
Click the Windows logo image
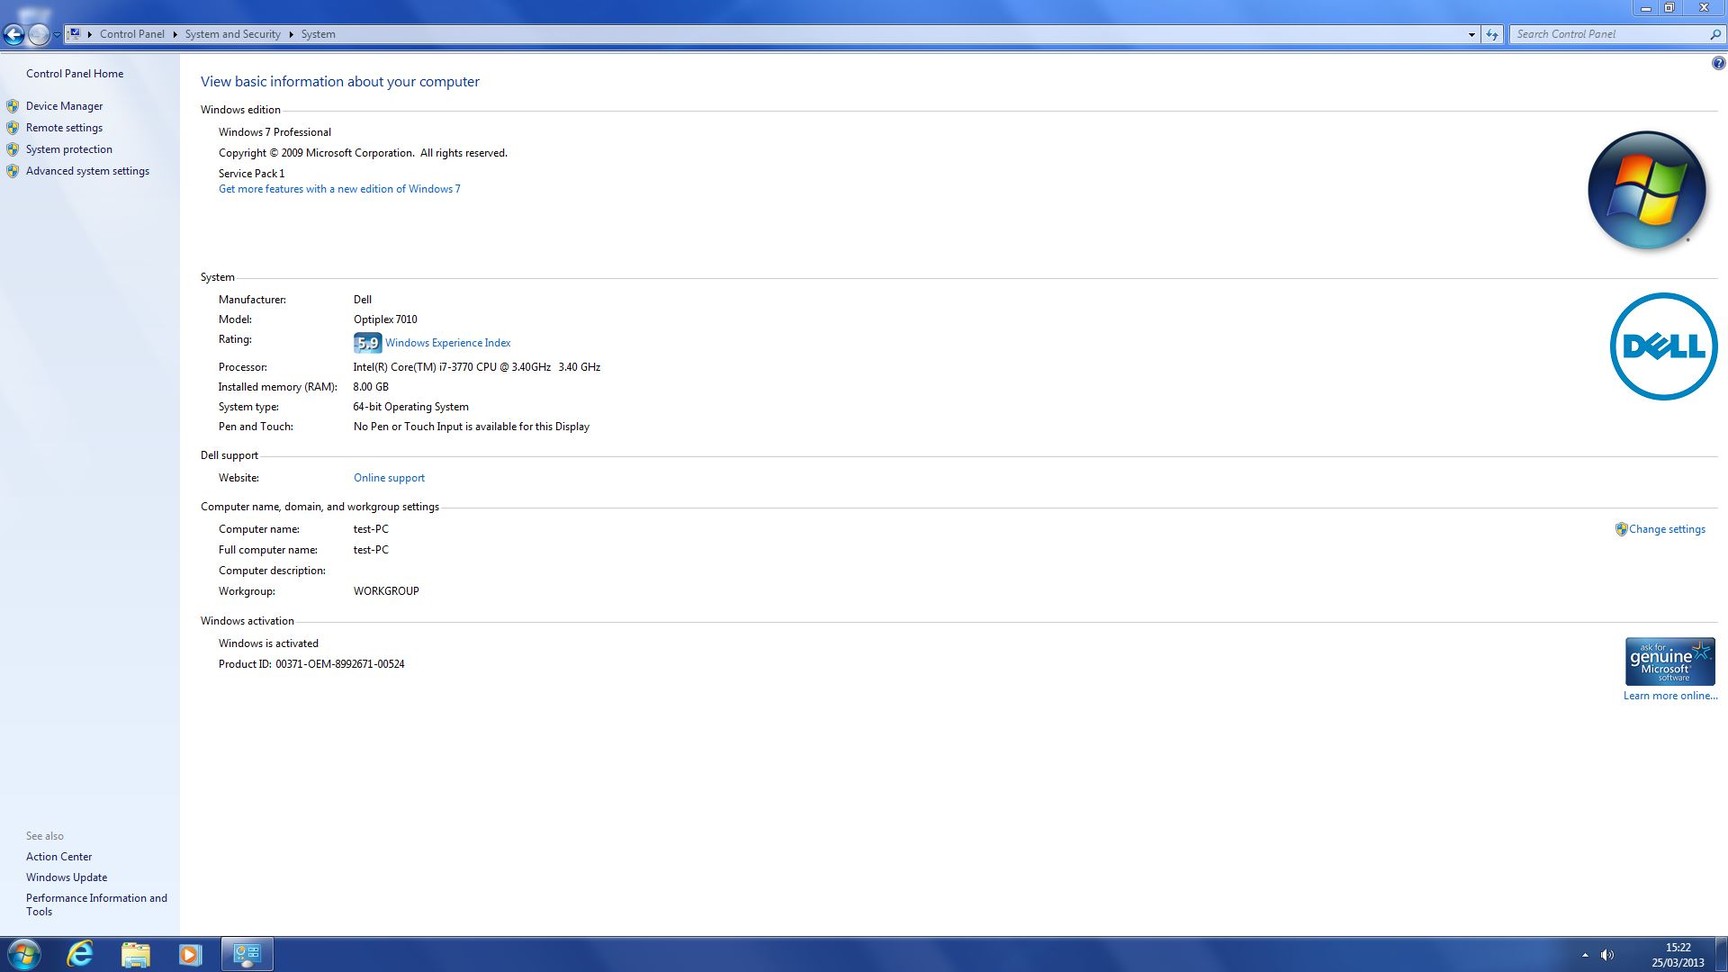[x=1647, y=190]
